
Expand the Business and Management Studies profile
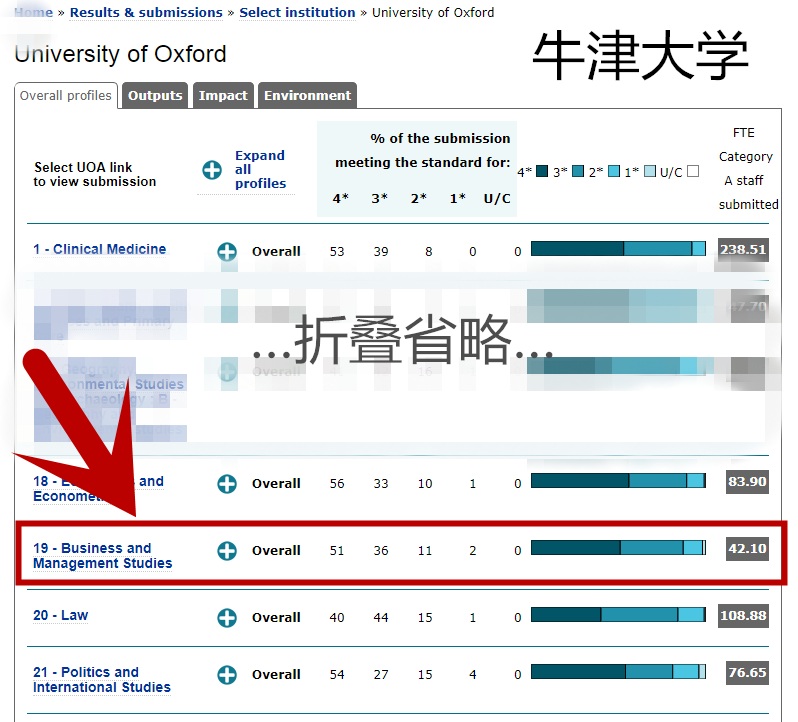[226, 551]
